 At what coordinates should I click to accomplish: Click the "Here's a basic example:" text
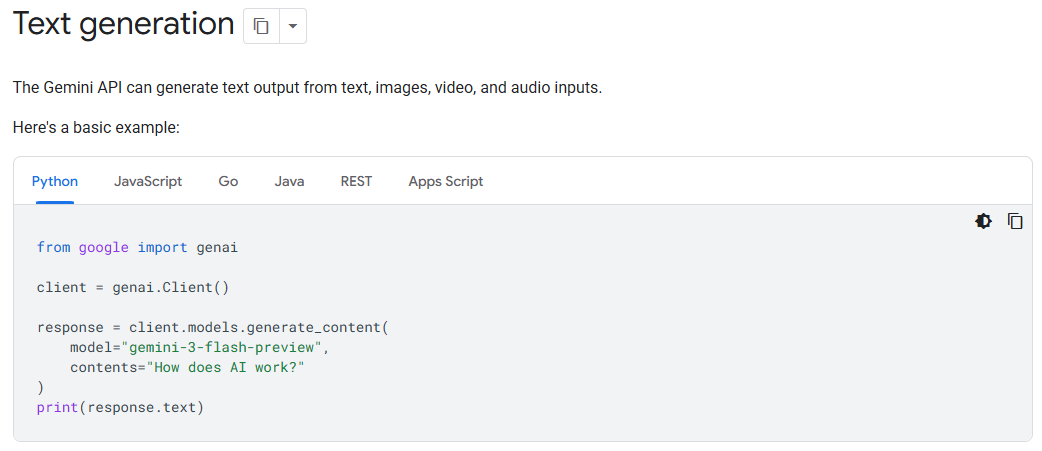pyautogui.click(x=96, y=128)
